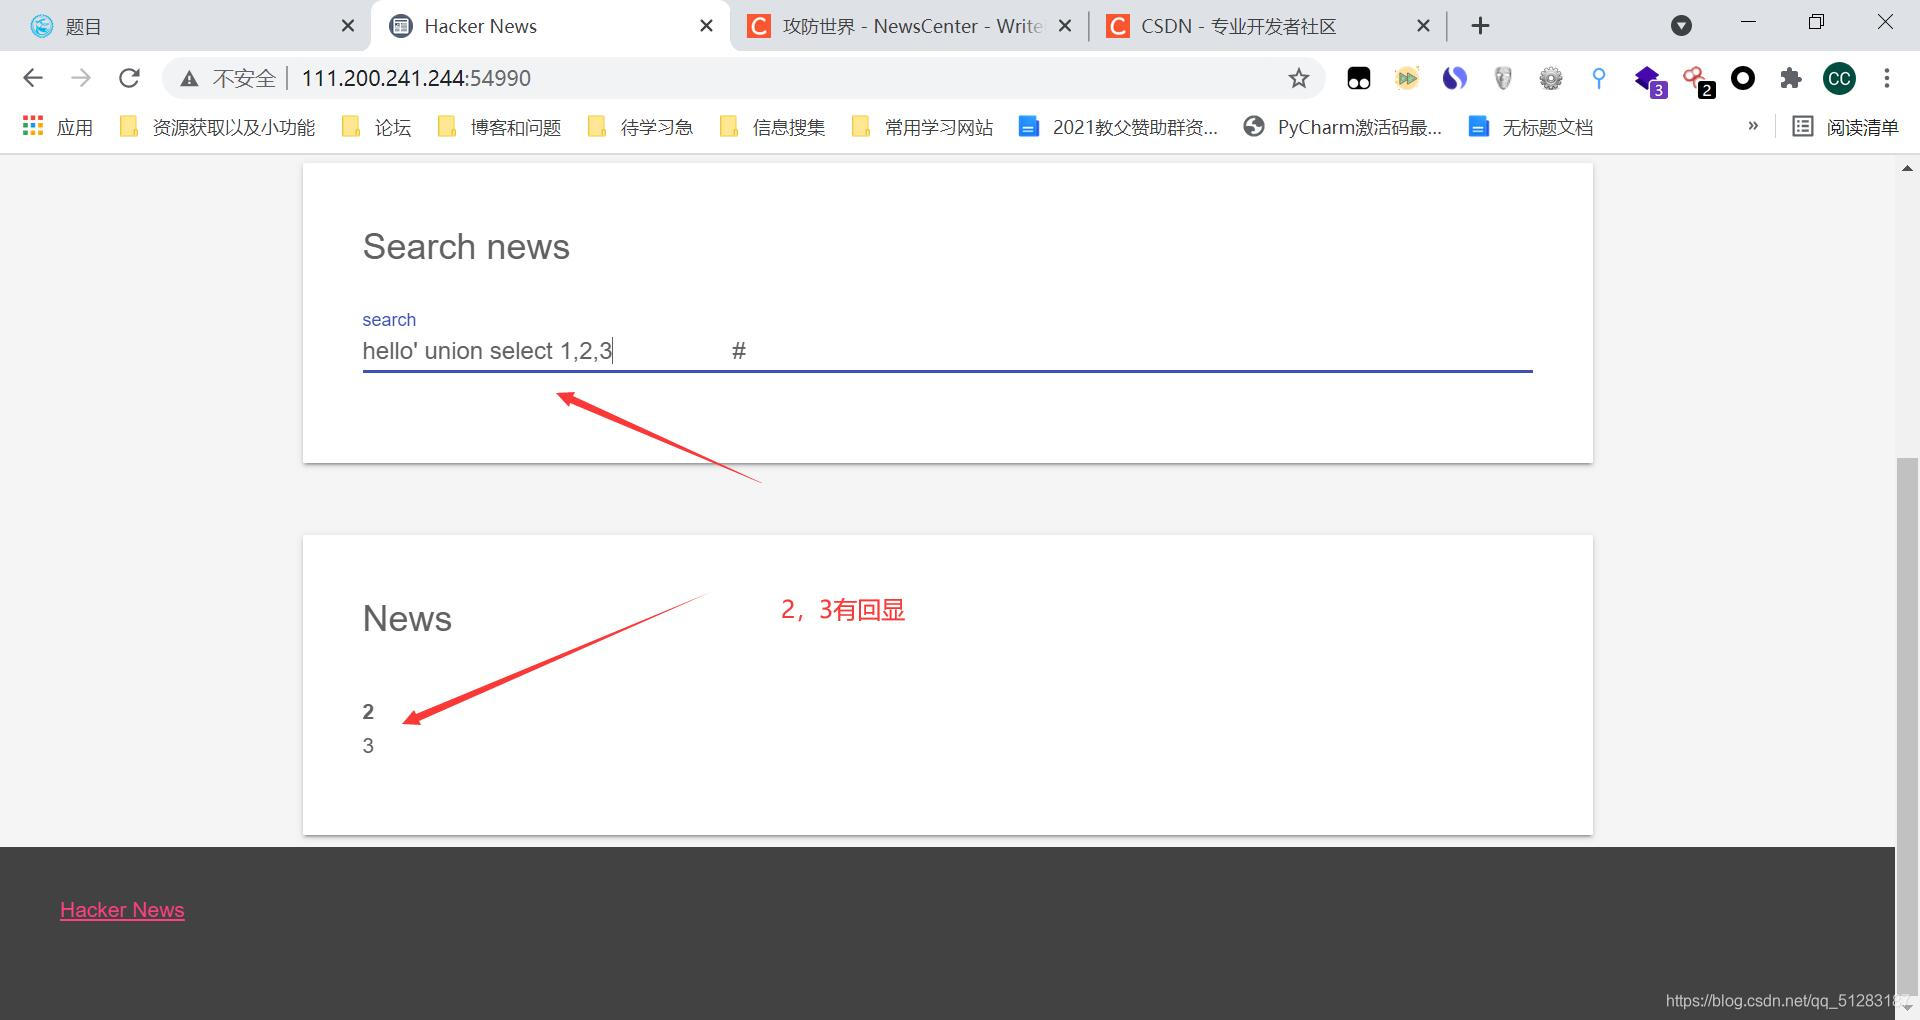Go forward with the arrow button
1920x1020 pixels.
(81, 78)
